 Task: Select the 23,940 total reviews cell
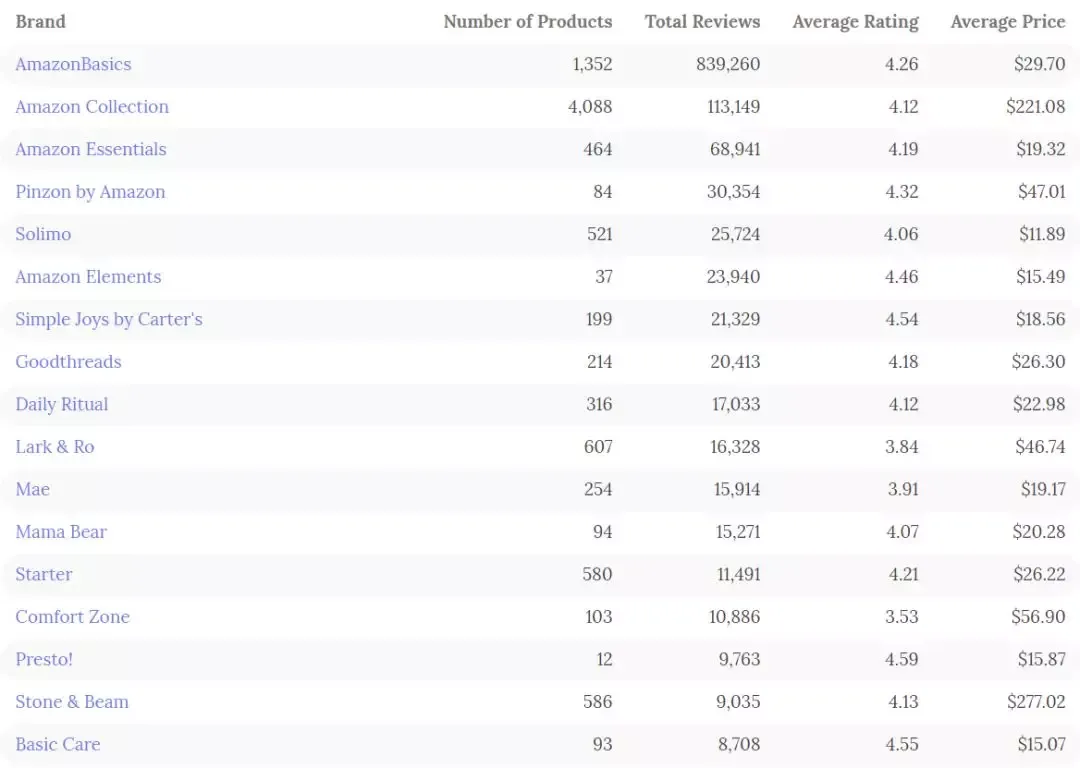(x=734, y=277)
